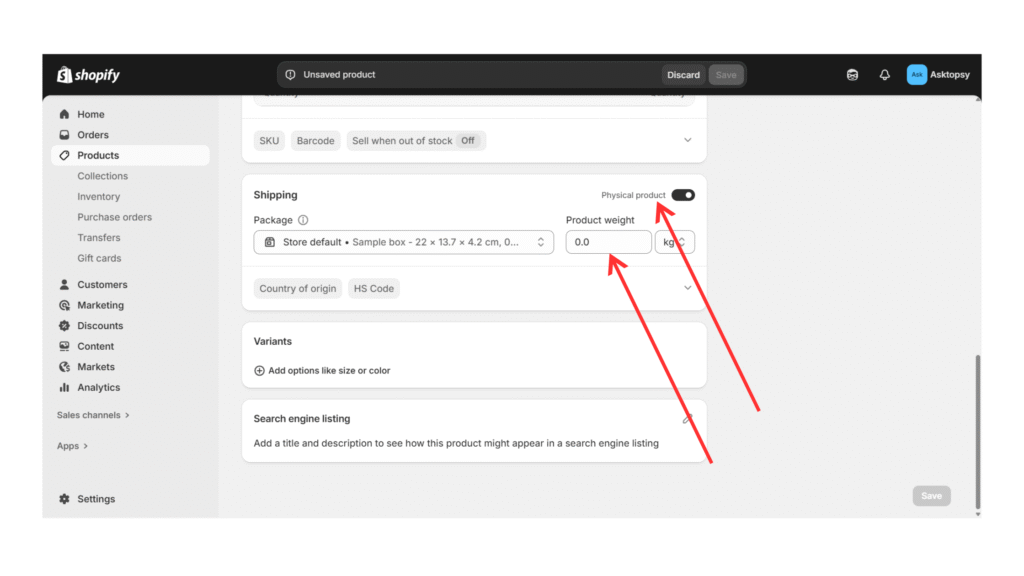Toggle the Physical product switch
This screenshot has width=1024, height=576.
683,195
